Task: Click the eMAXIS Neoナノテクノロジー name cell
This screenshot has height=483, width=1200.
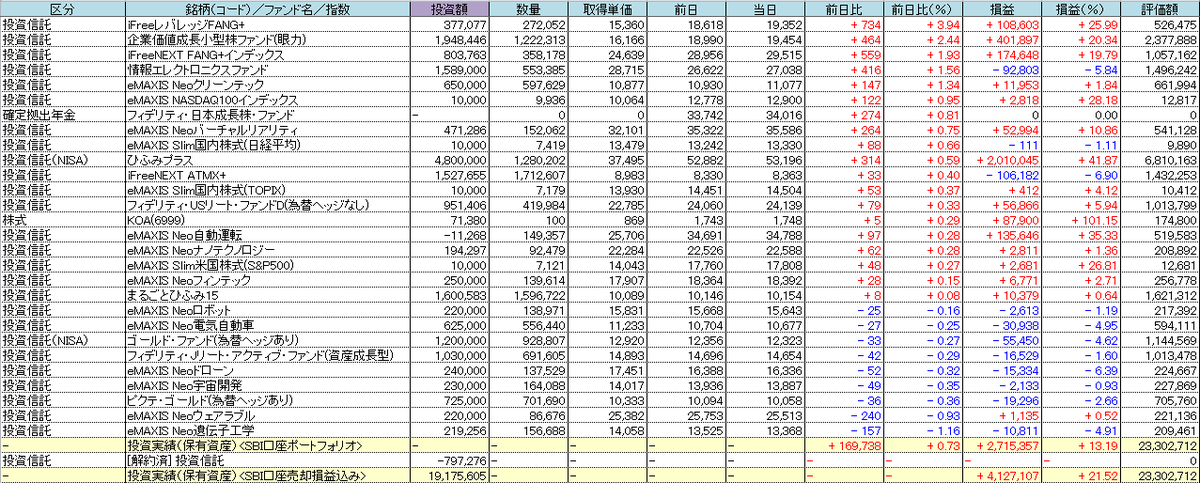Action: [268, 250]
